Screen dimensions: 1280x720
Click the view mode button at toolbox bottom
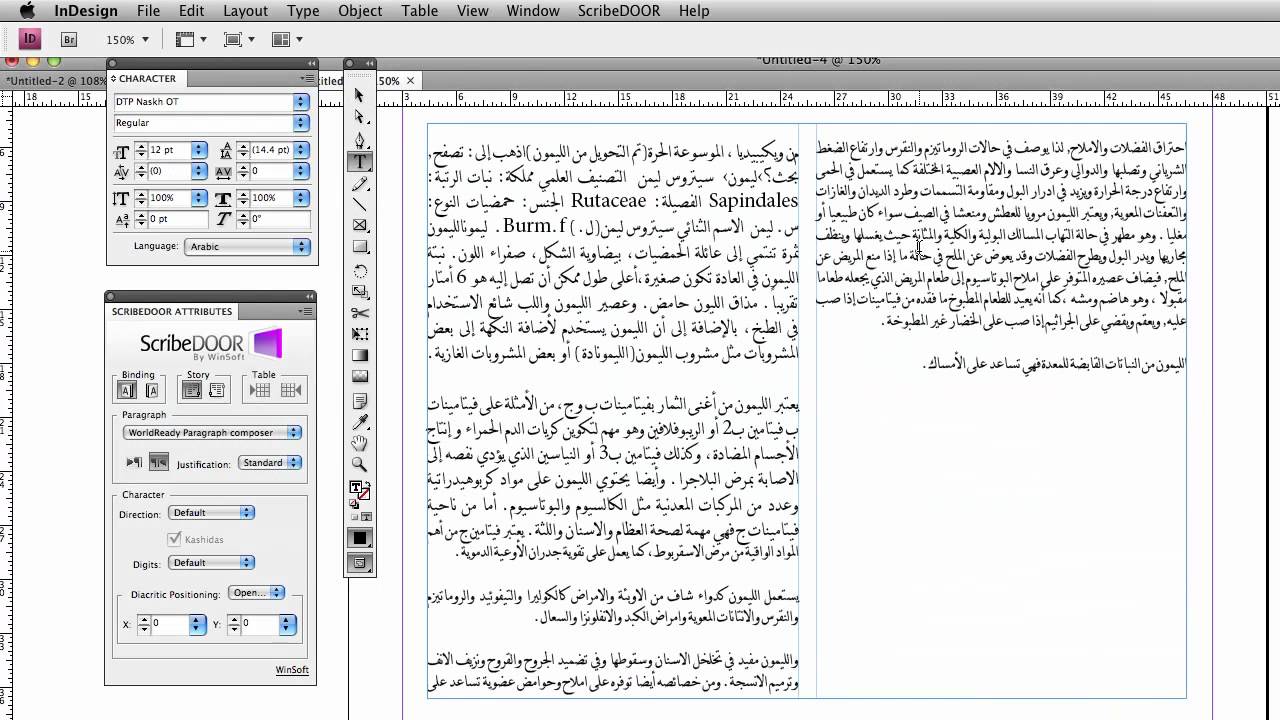point(360,563)
